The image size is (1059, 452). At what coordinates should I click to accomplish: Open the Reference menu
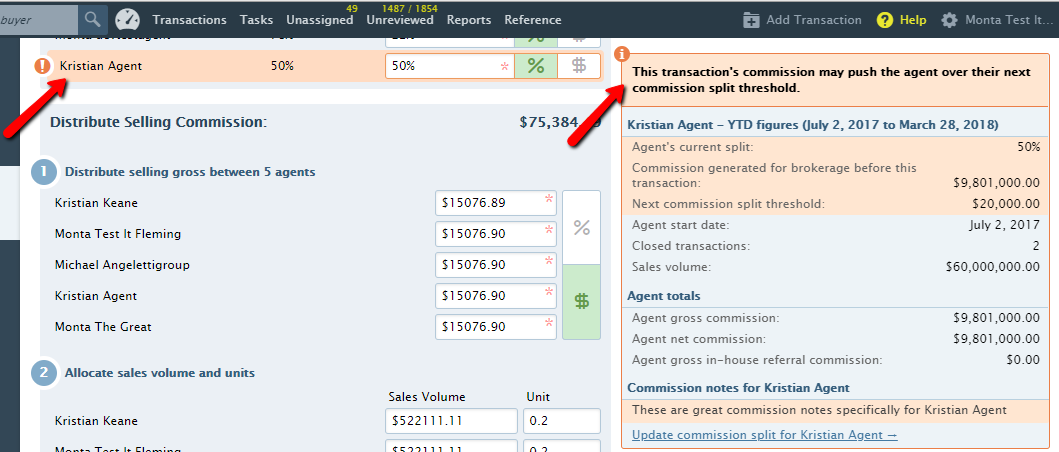point(533,20)
